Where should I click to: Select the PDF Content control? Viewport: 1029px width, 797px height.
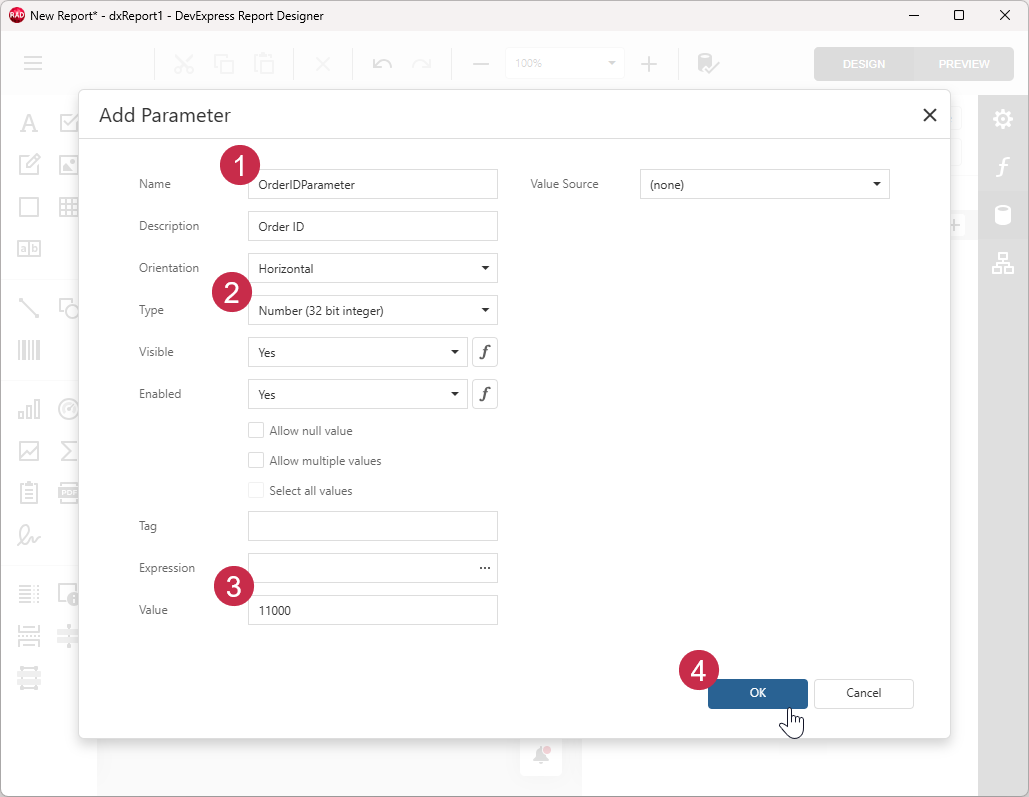(x=68, y=492)
